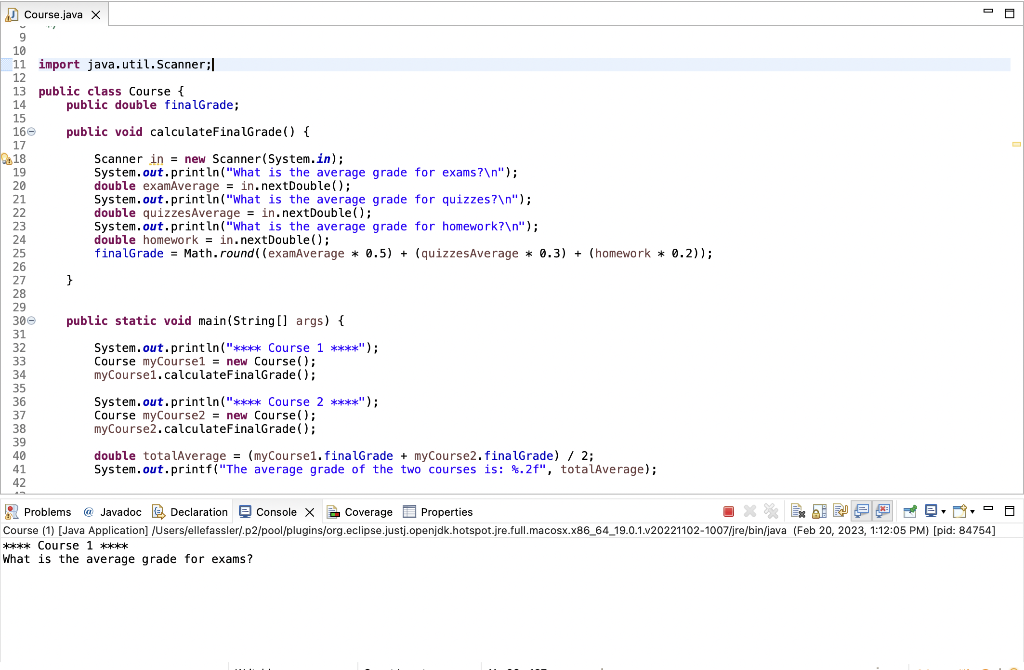Click the Remove Launch icon
The height and width of the screenshot is (670, 1024).
[750, 511]
